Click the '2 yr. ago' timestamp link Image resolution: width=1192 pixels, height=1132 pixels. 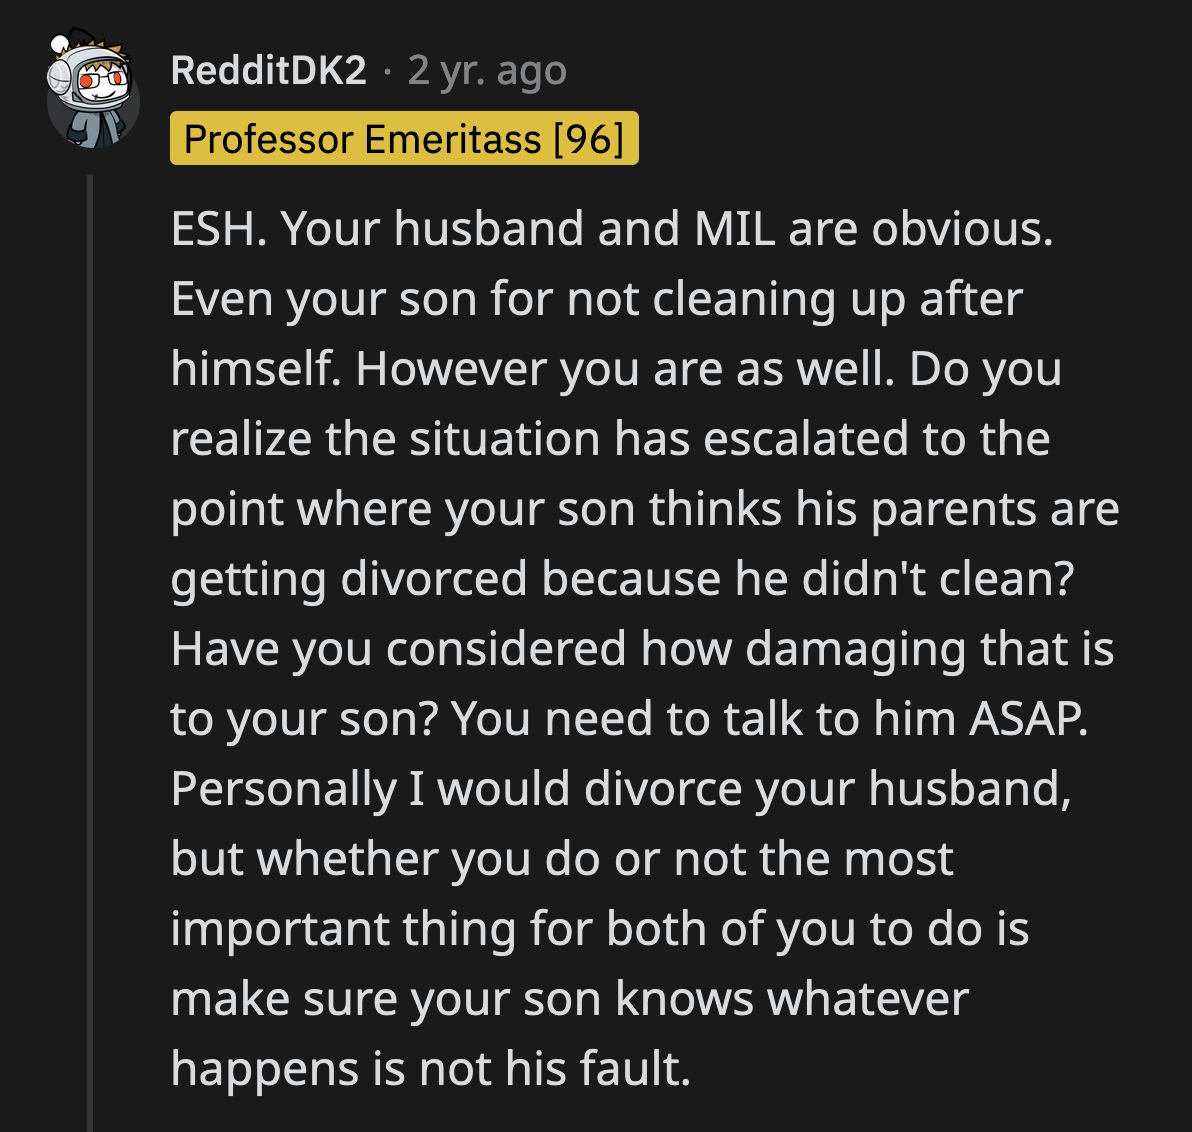(486, 70)
